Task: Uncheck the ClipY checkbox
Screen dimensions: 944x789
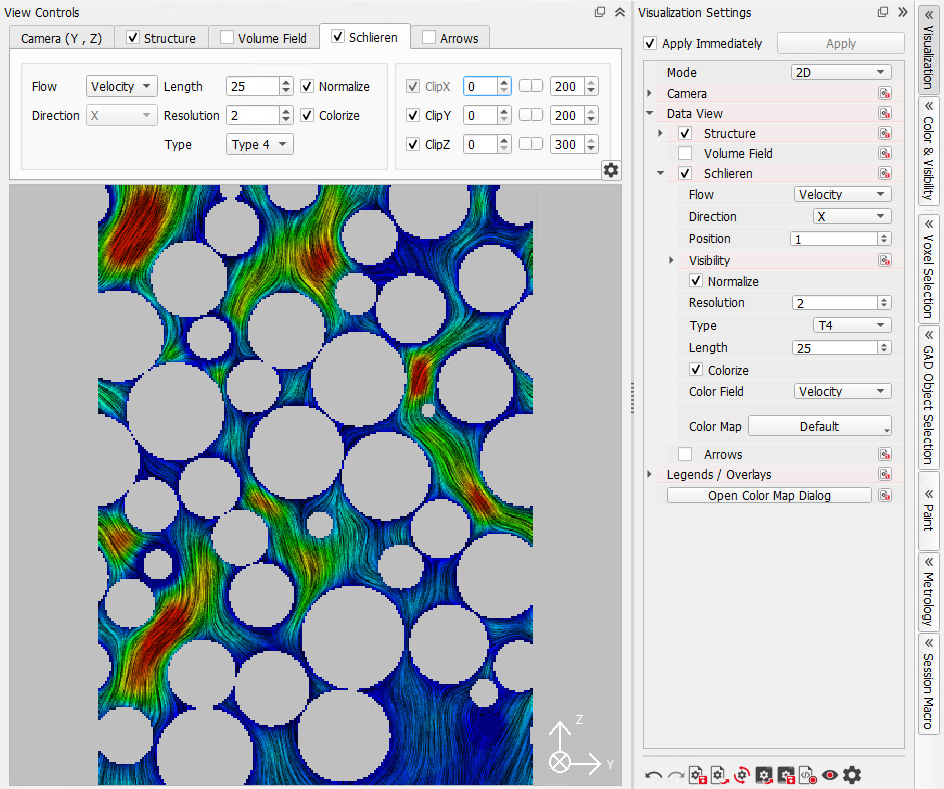Action: 413,115
